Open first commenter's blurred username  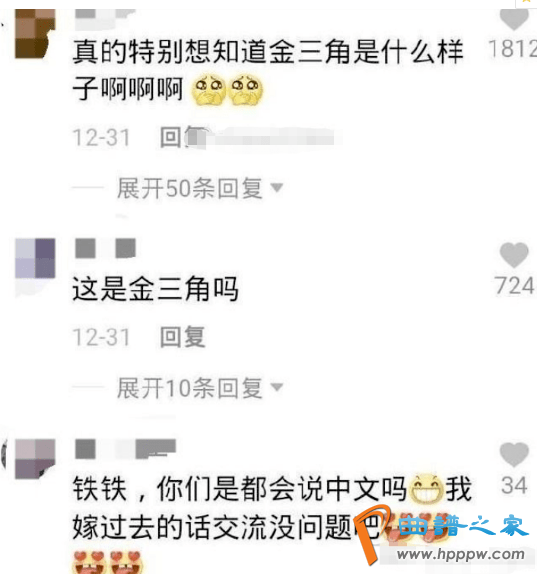[105, 18]
